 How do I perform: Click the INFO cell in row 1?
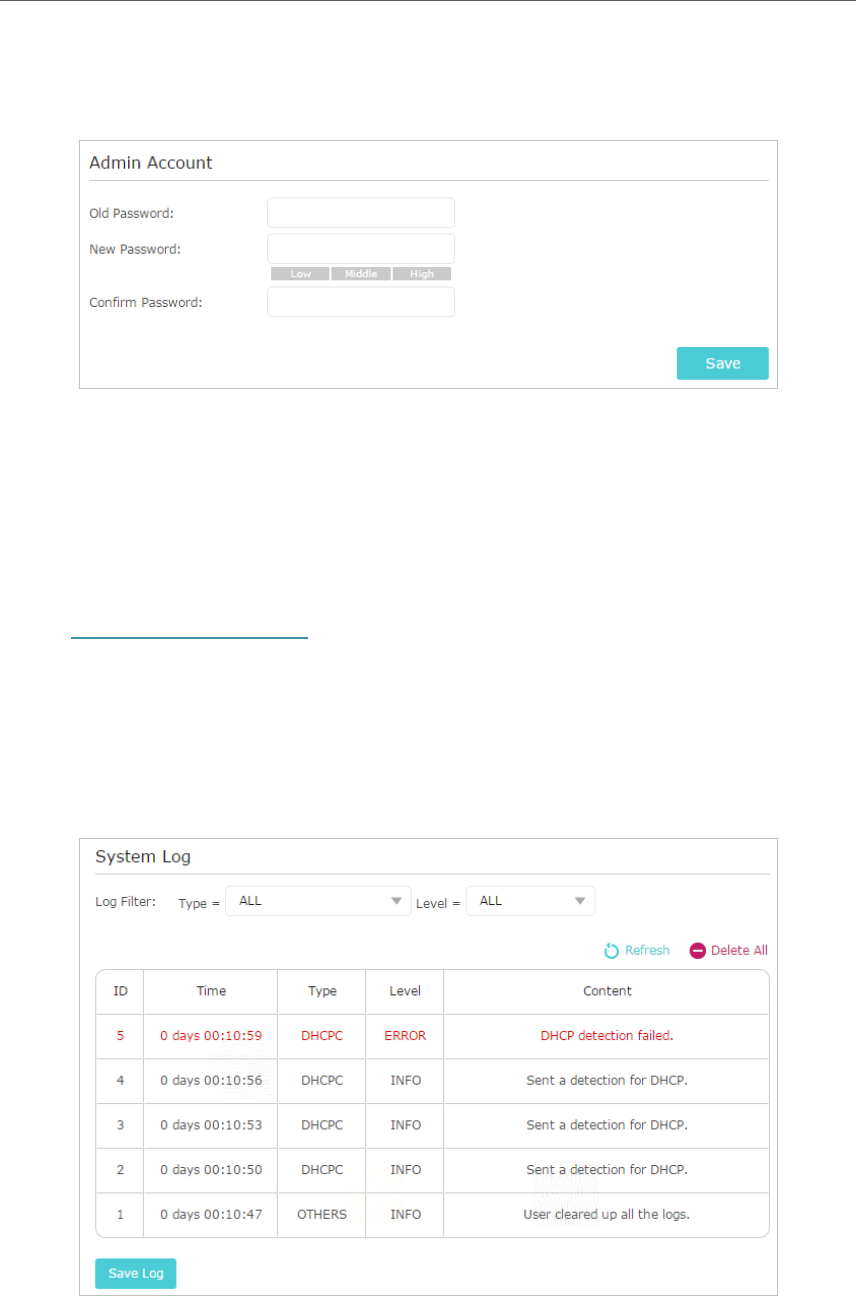click(x=405, y=1214)
